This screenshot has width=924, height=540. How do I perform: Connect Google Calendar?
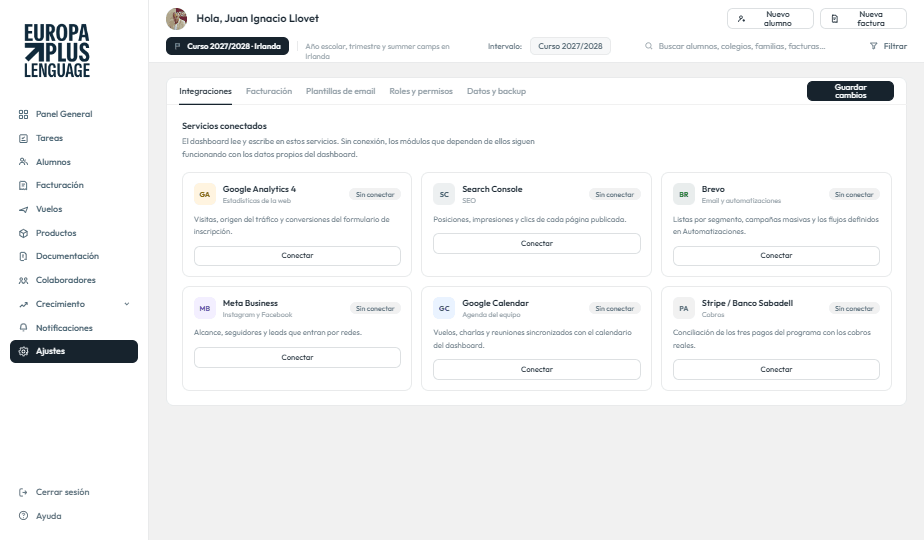pos(537,370)
